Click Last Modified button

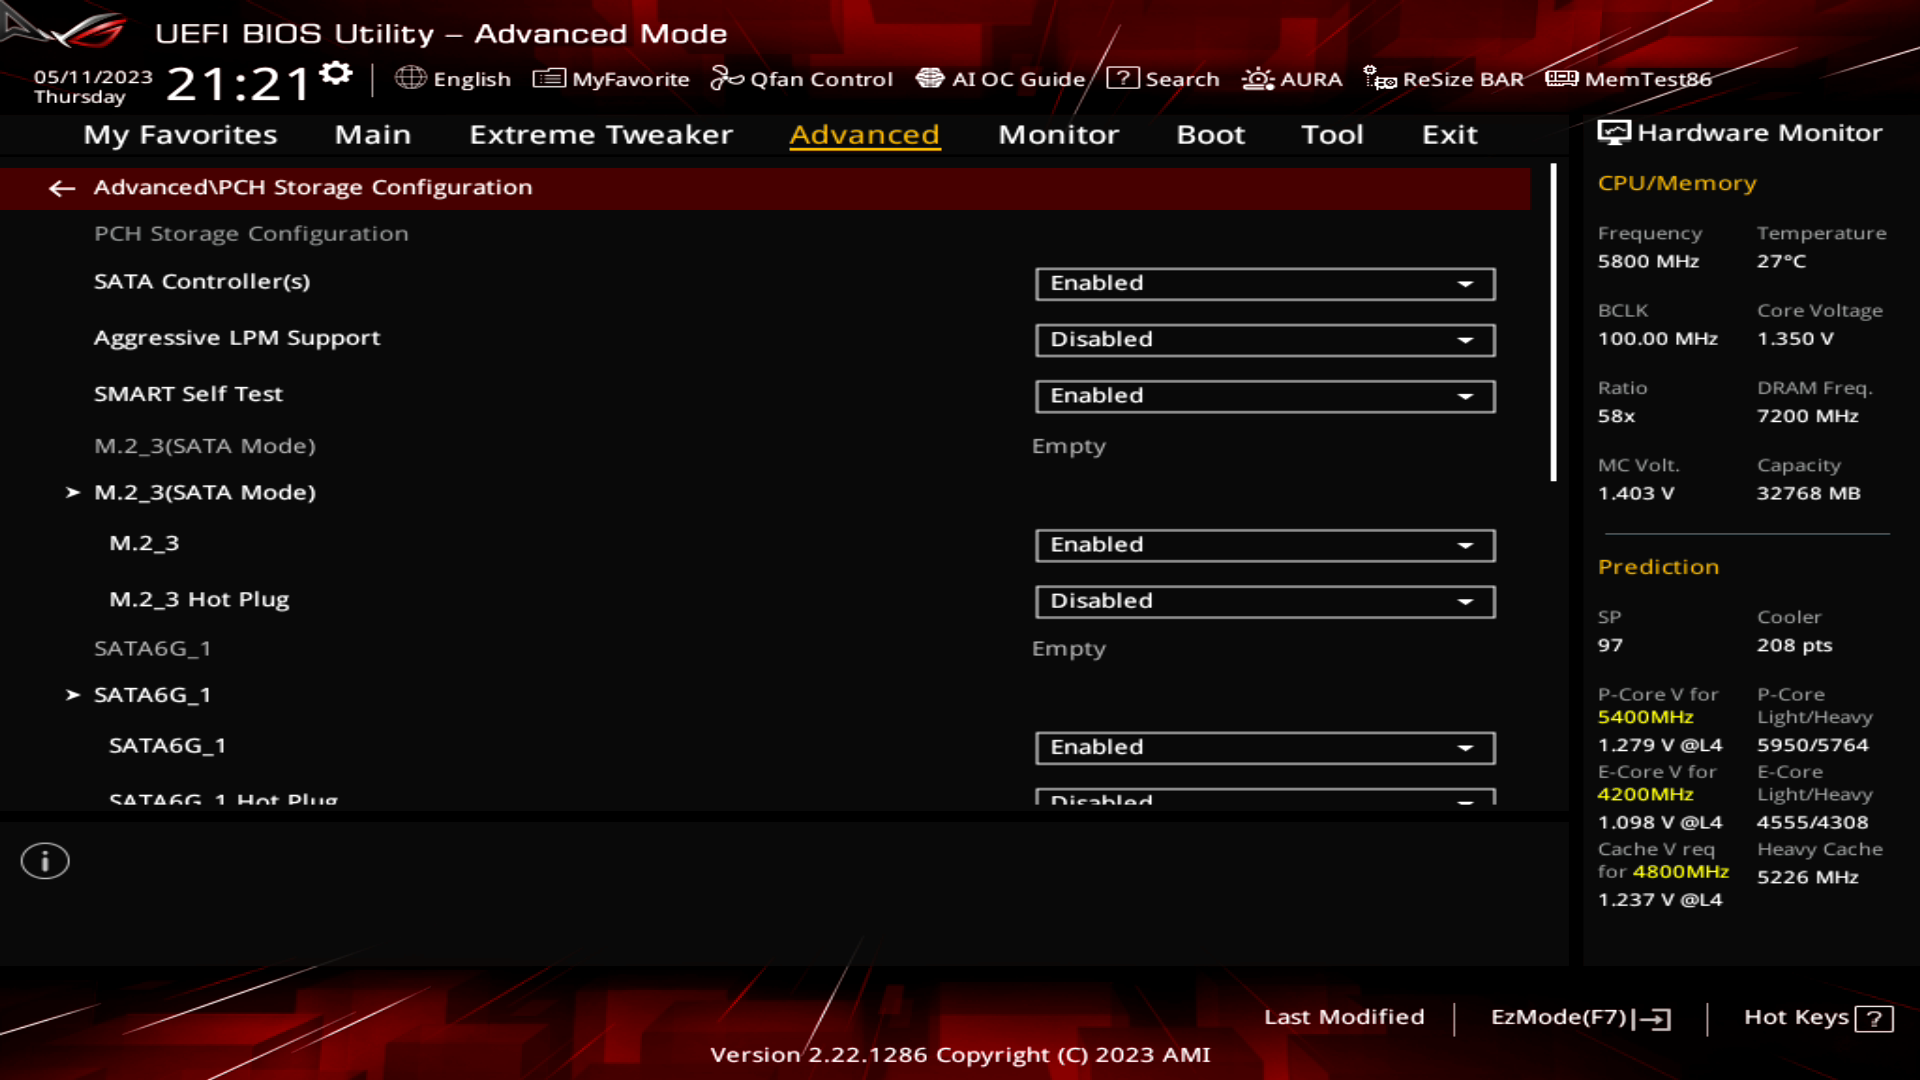(x=1344, y=1015)
